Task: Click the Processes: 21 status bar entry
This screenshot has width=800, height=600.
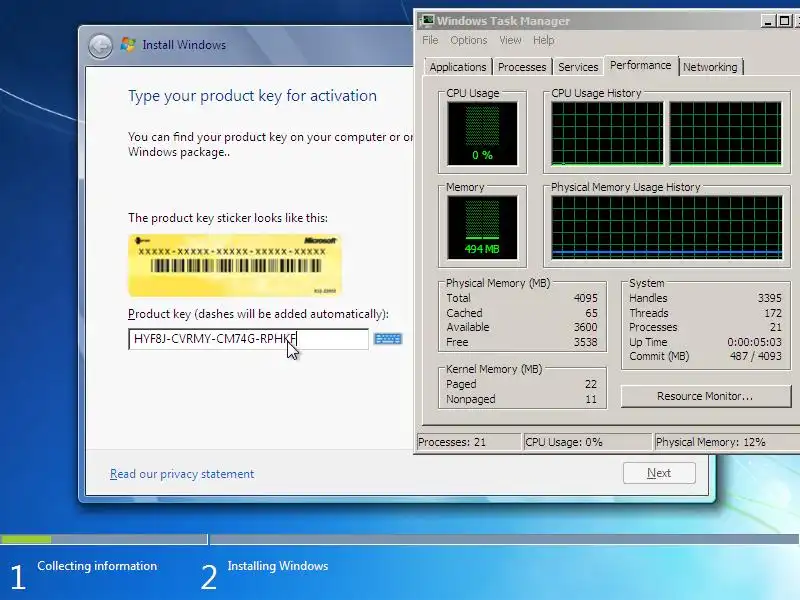Action: coord(469,442)
